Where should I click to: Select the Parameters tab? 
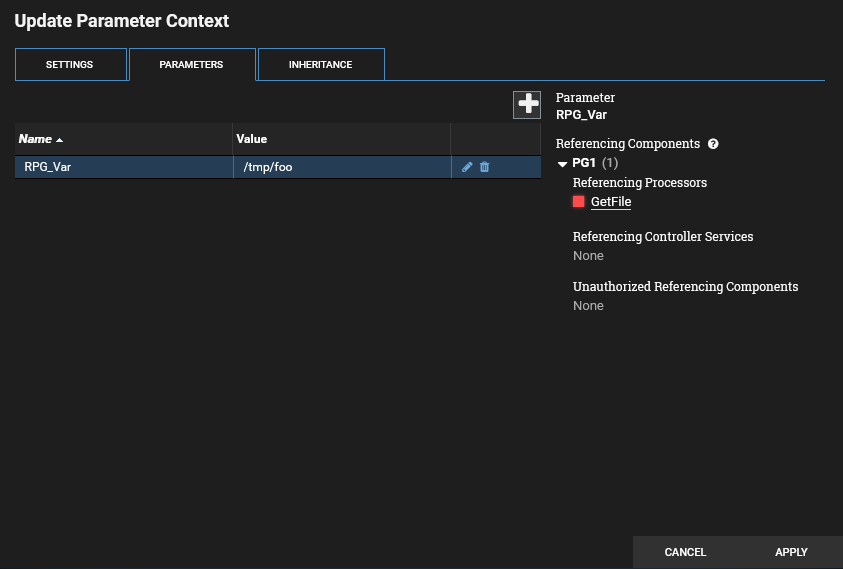coord(191,65)
